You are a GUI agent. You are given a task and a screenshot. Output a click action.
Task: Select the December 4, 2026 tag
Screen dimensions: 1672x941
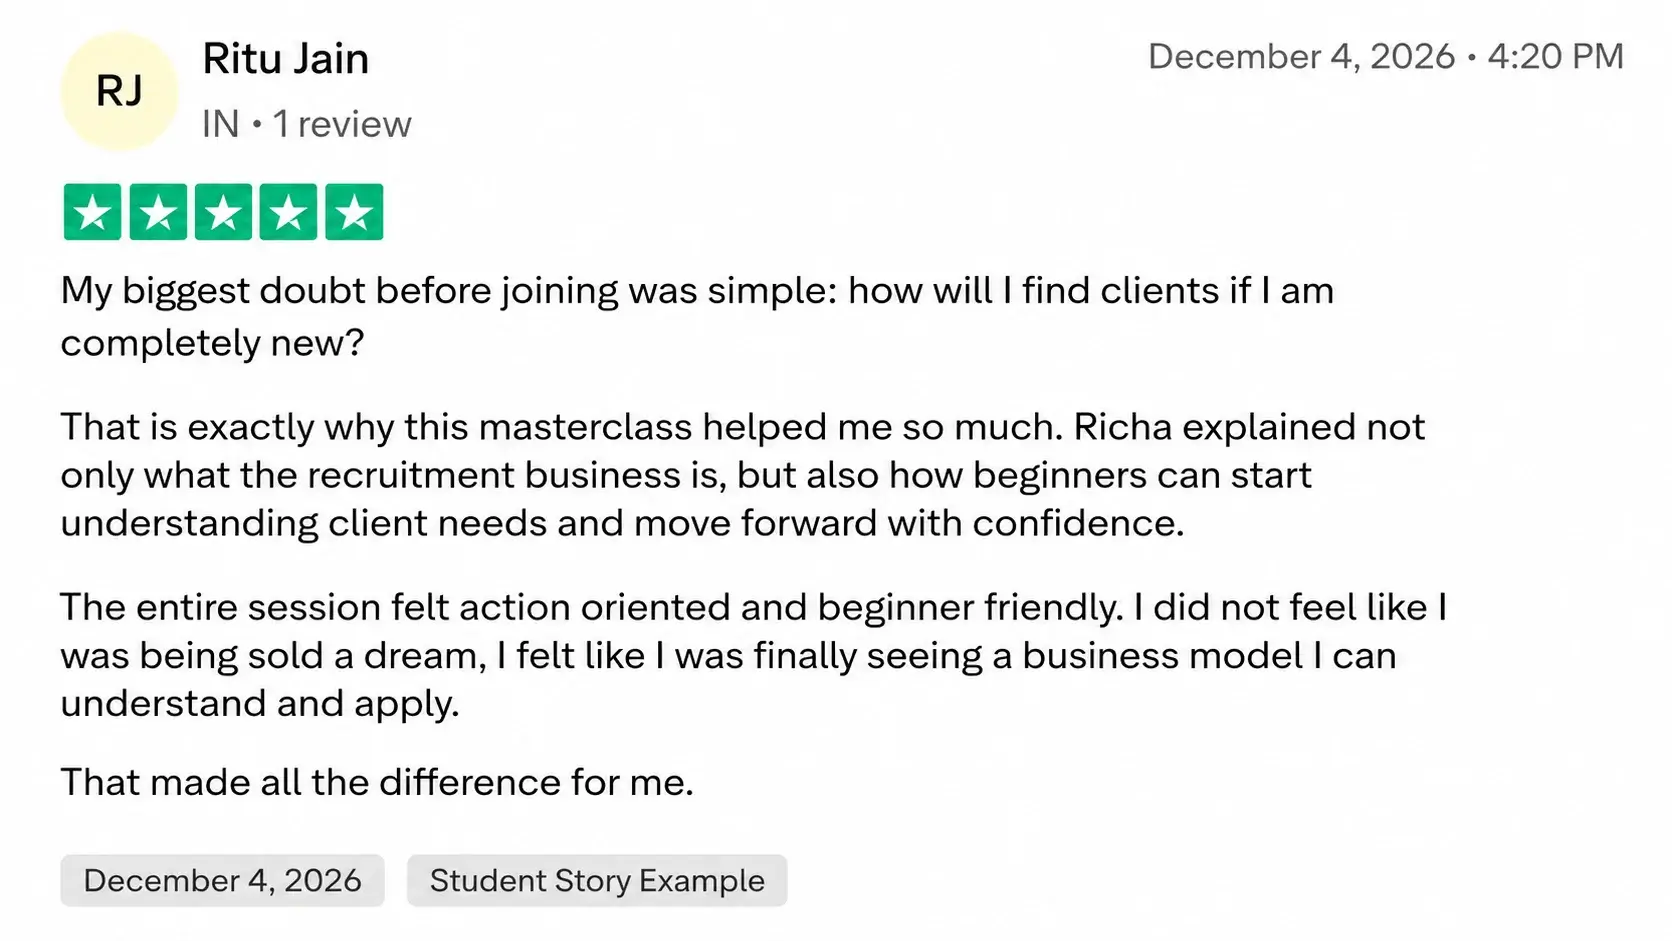click(222, 880)
